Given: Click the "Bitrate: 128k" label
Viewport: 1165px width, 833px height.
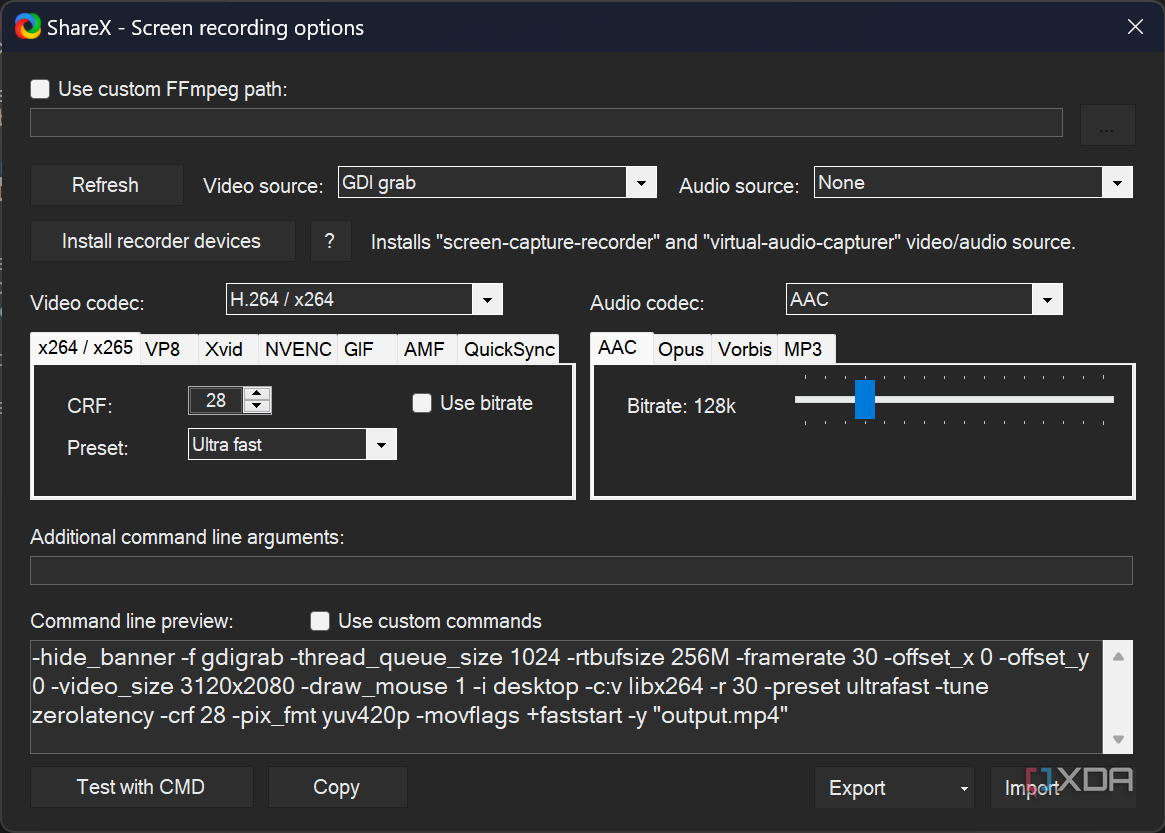Looking at the screenshot, I should [681, 406].
